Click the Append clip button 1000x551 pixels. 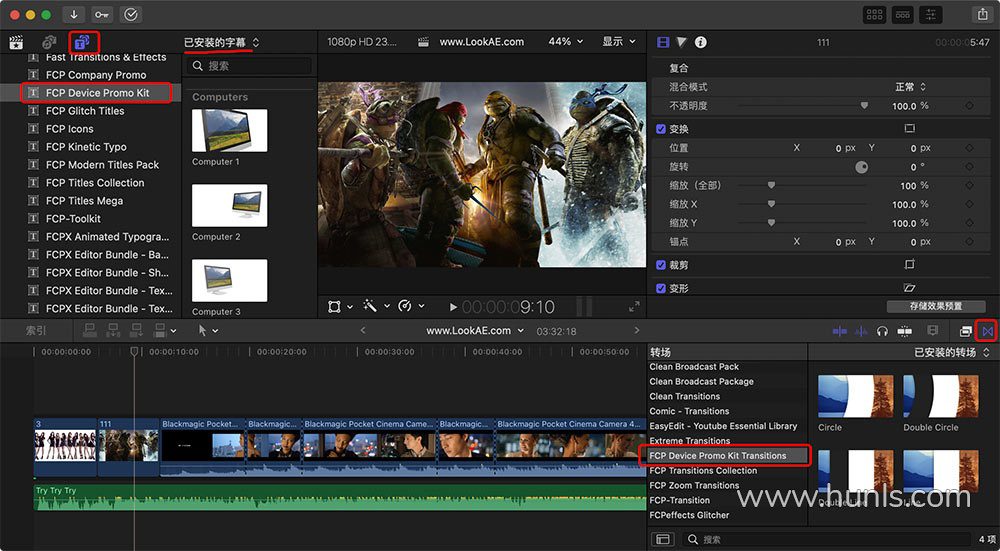pos(136,330)
